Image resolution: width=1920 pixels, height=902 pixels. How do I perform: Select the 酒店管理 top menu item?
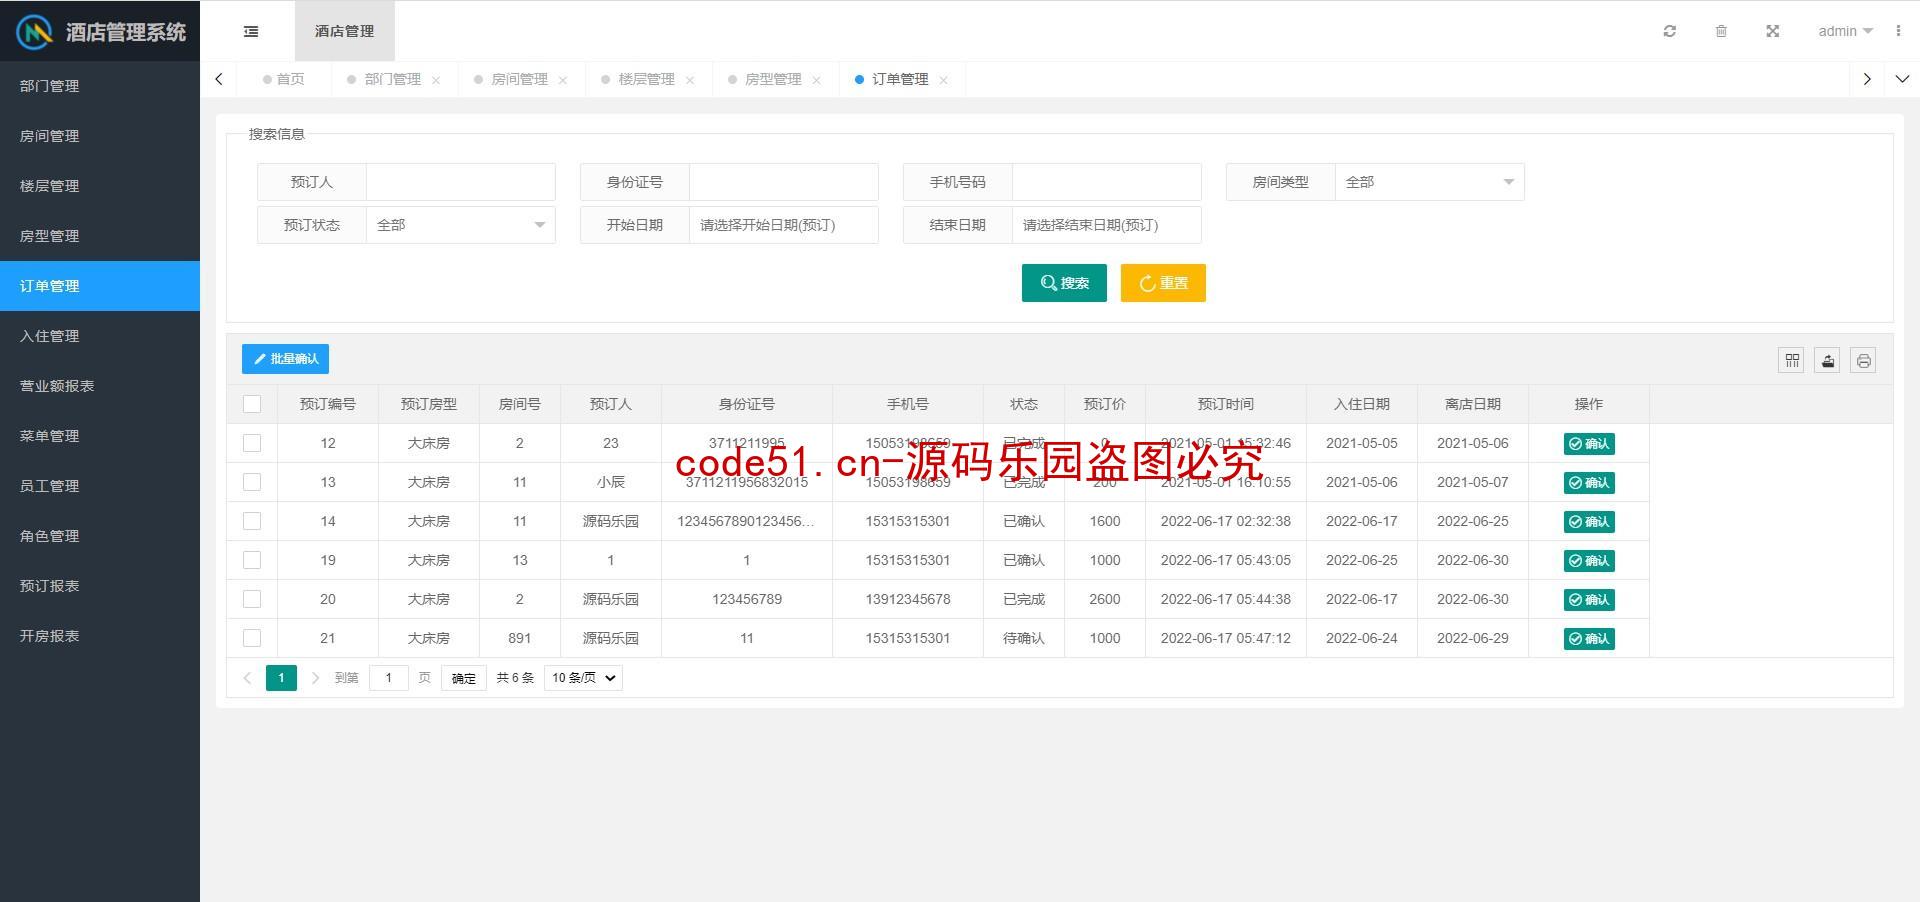coord(344,31)
